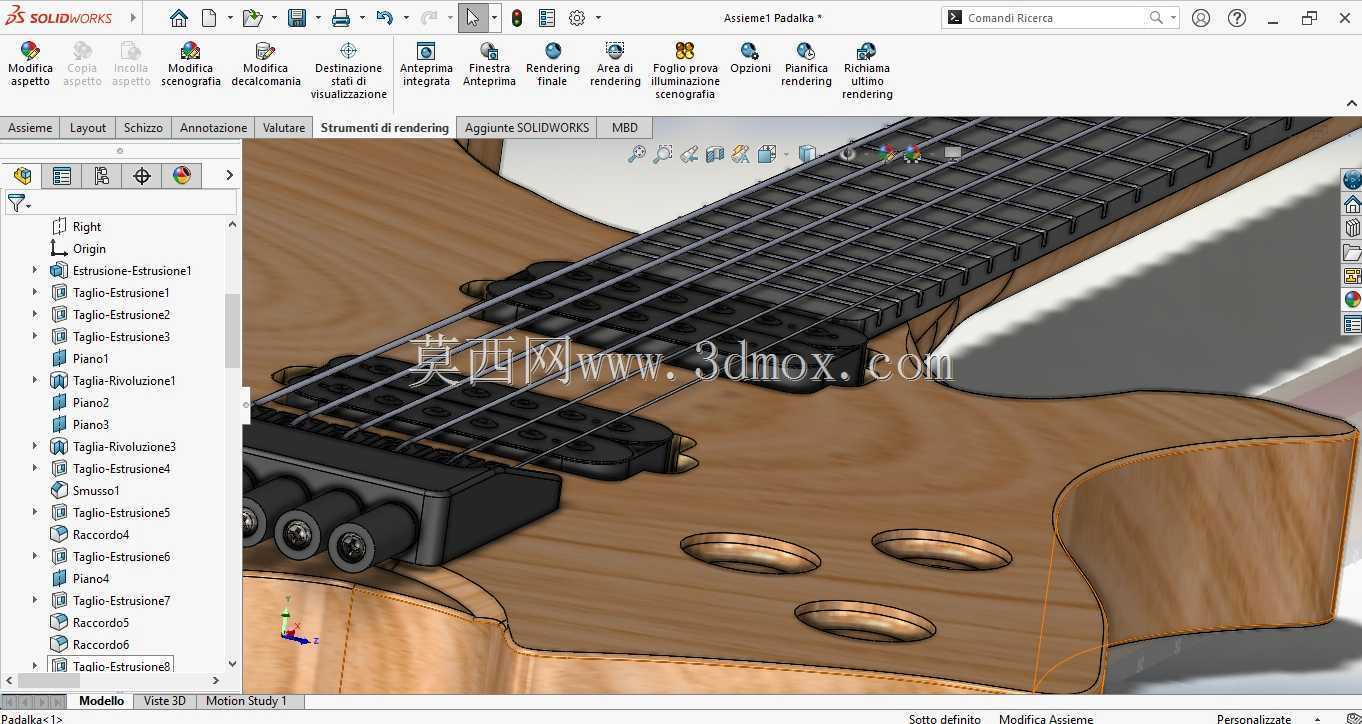This screenshot has height=724, width=1362.
Task: Open the display style cube icon
Action: (x=806, y=154)
